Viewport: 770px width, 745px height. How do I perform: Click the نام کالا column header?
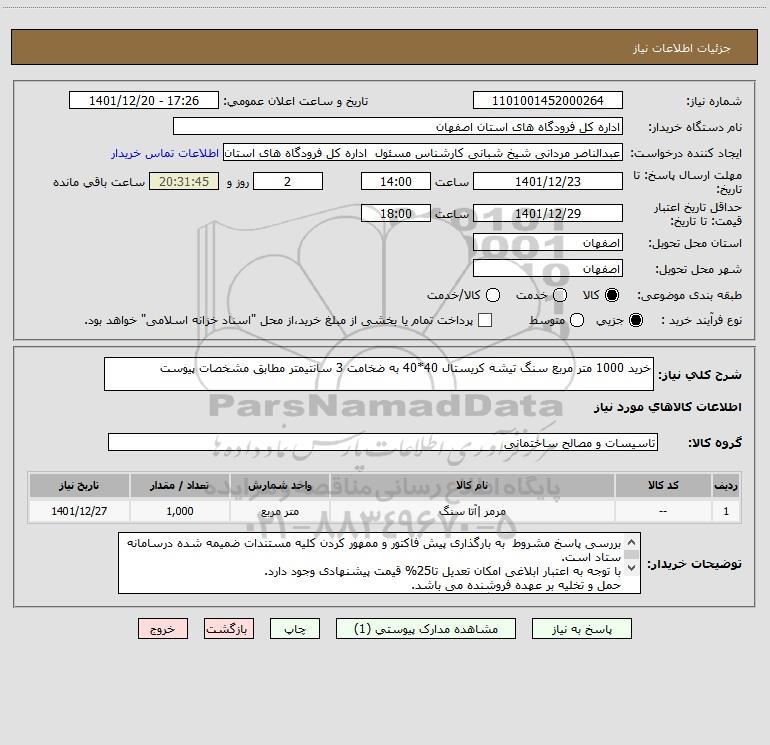coord(472,485)
